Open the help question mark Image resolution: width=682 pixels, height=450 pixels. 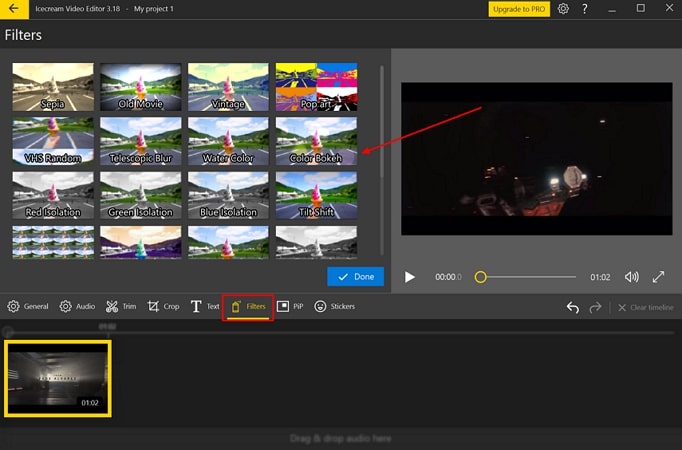[585, 9]
